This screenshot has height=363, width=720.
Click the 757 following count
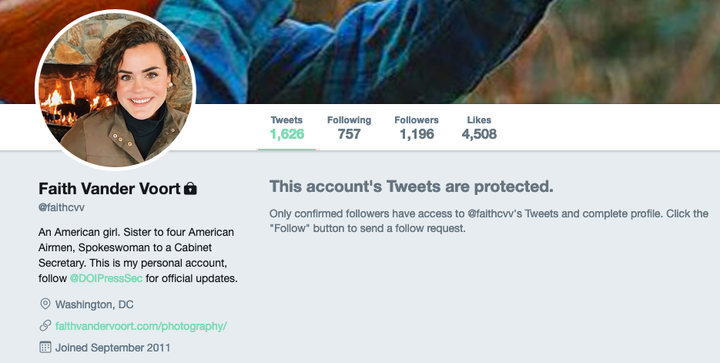click(349, 134)
